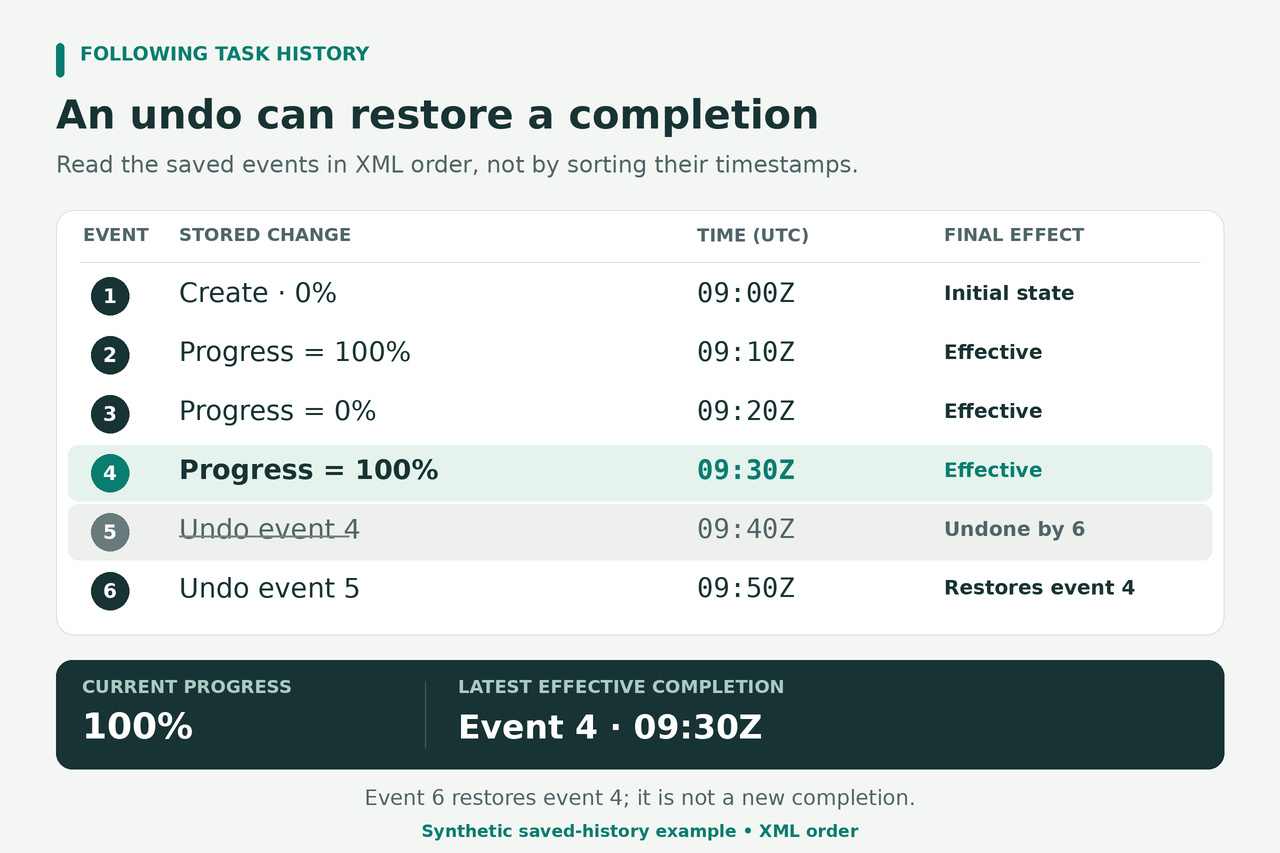Click the 'FOLLOWING TASK HISTORY' label
The width and height of the screenshot is (1280, 853).
point(224,54)
